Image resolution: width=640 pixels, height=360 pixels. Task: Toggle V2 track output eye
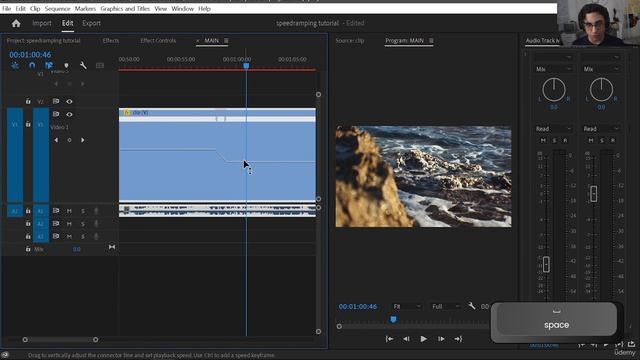coord(69,102)
